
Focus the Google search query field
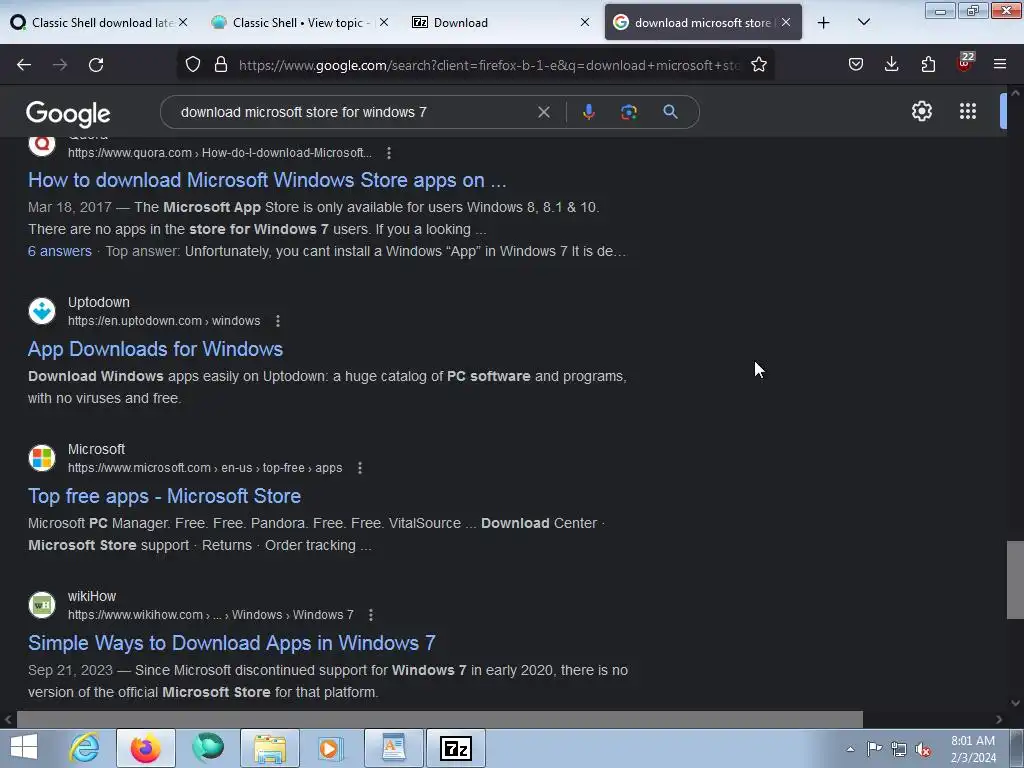(353, 112)
